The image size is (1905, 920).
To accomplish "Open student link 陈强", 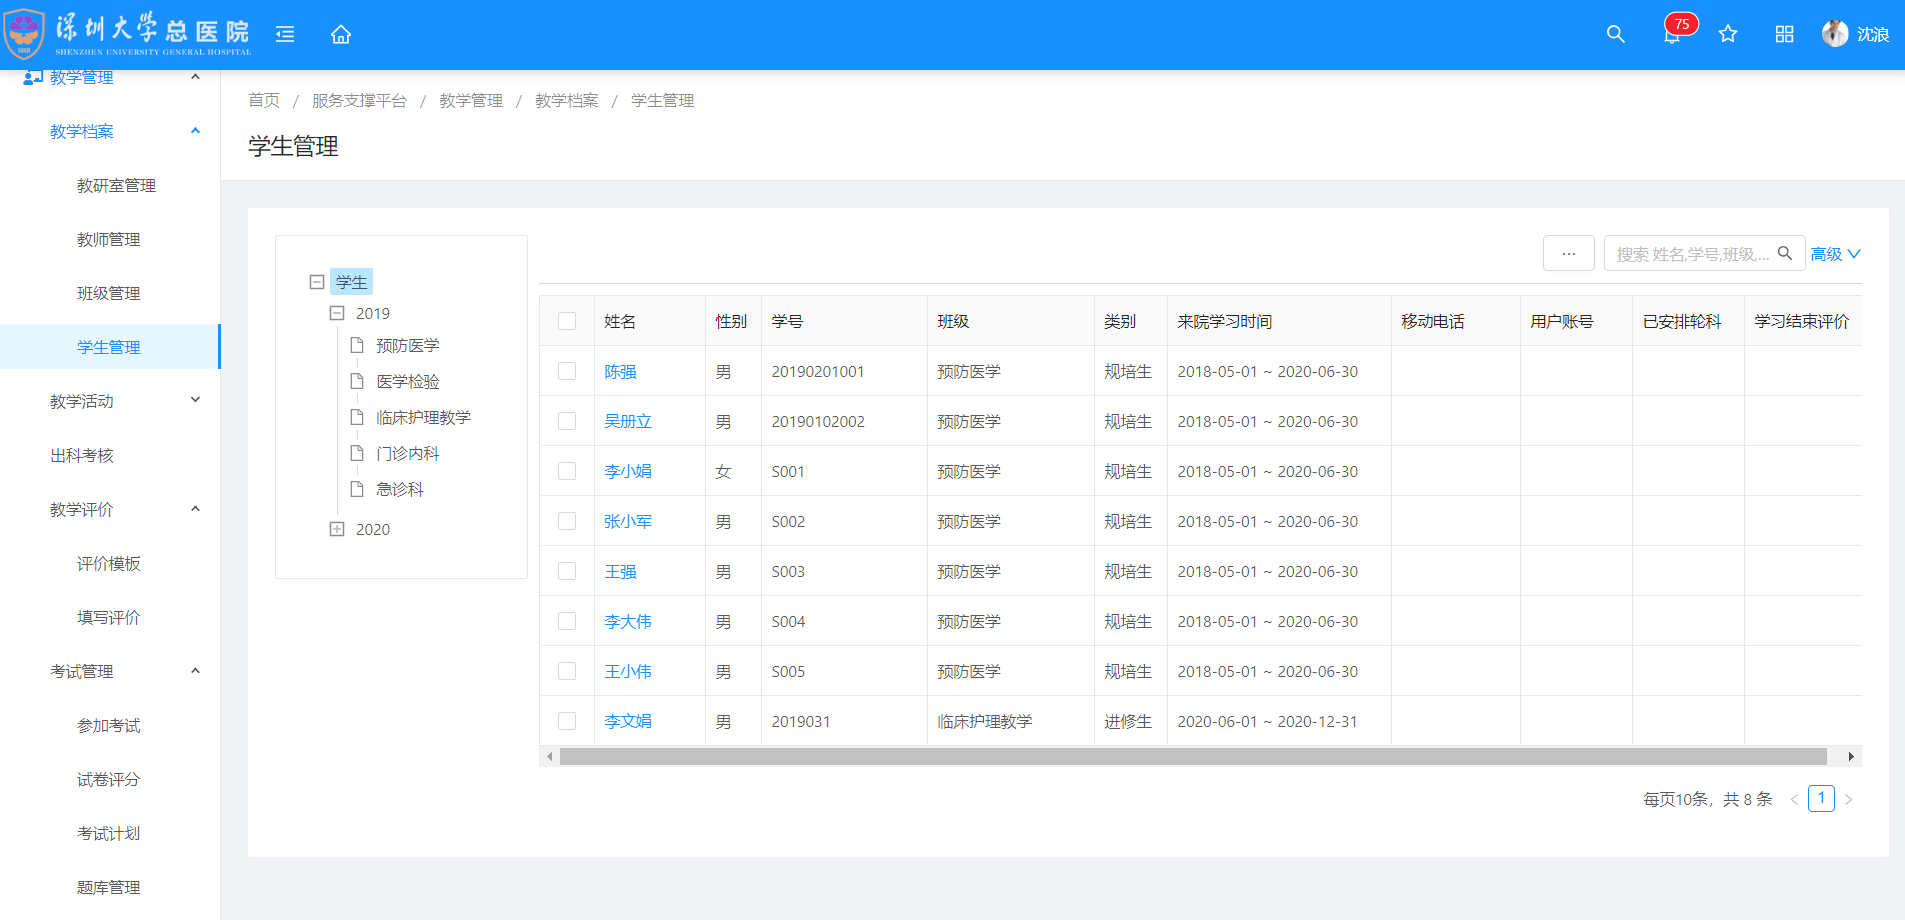I will 620,371.
